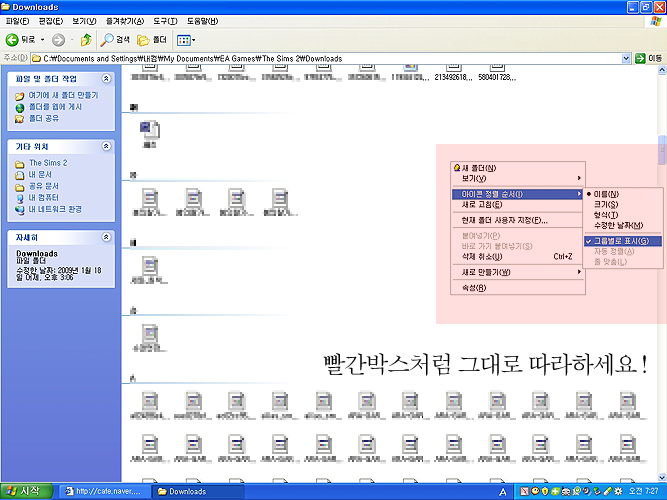Viewport: 667px width, 500px height.
Task: Switch to the http://cafe.naver taskbar window
Action: coord(105,491)
